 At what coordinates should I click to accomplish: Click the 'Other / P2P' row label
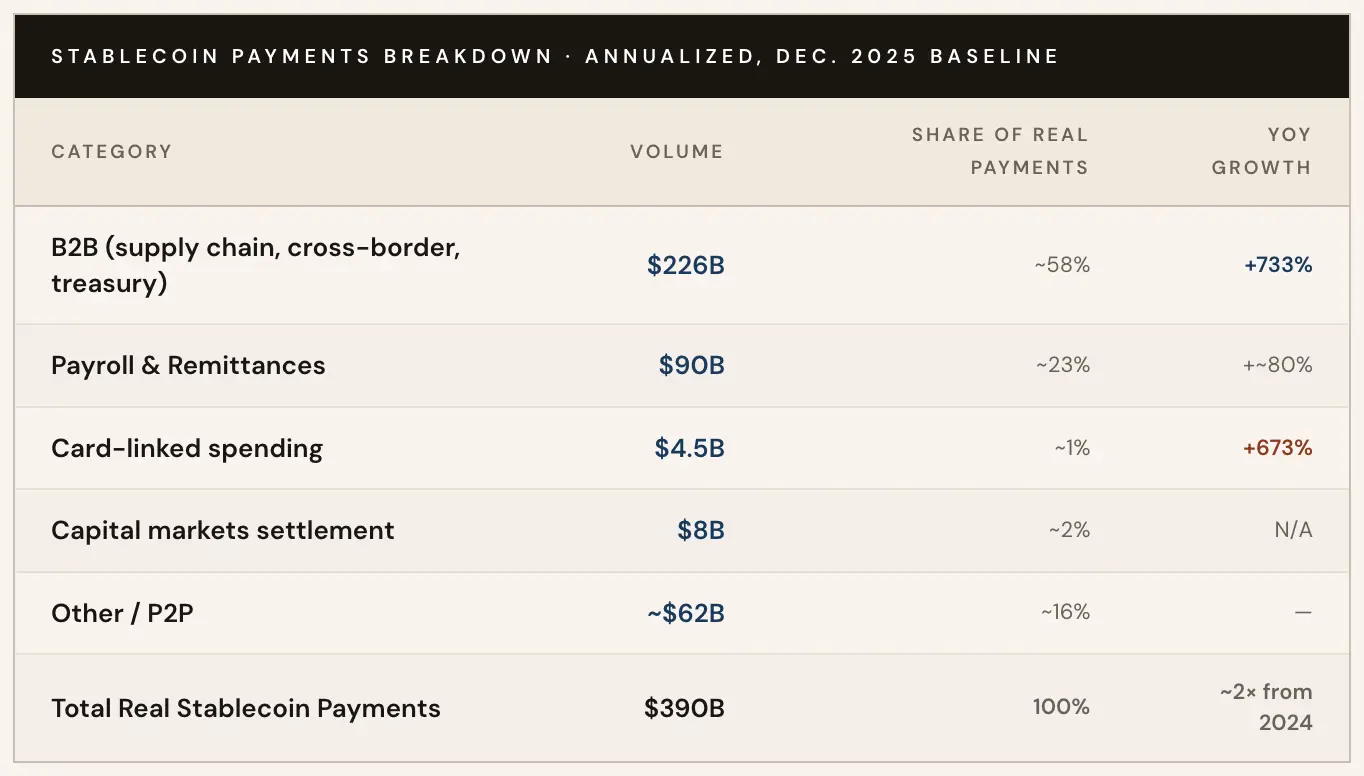pos(122,613)
